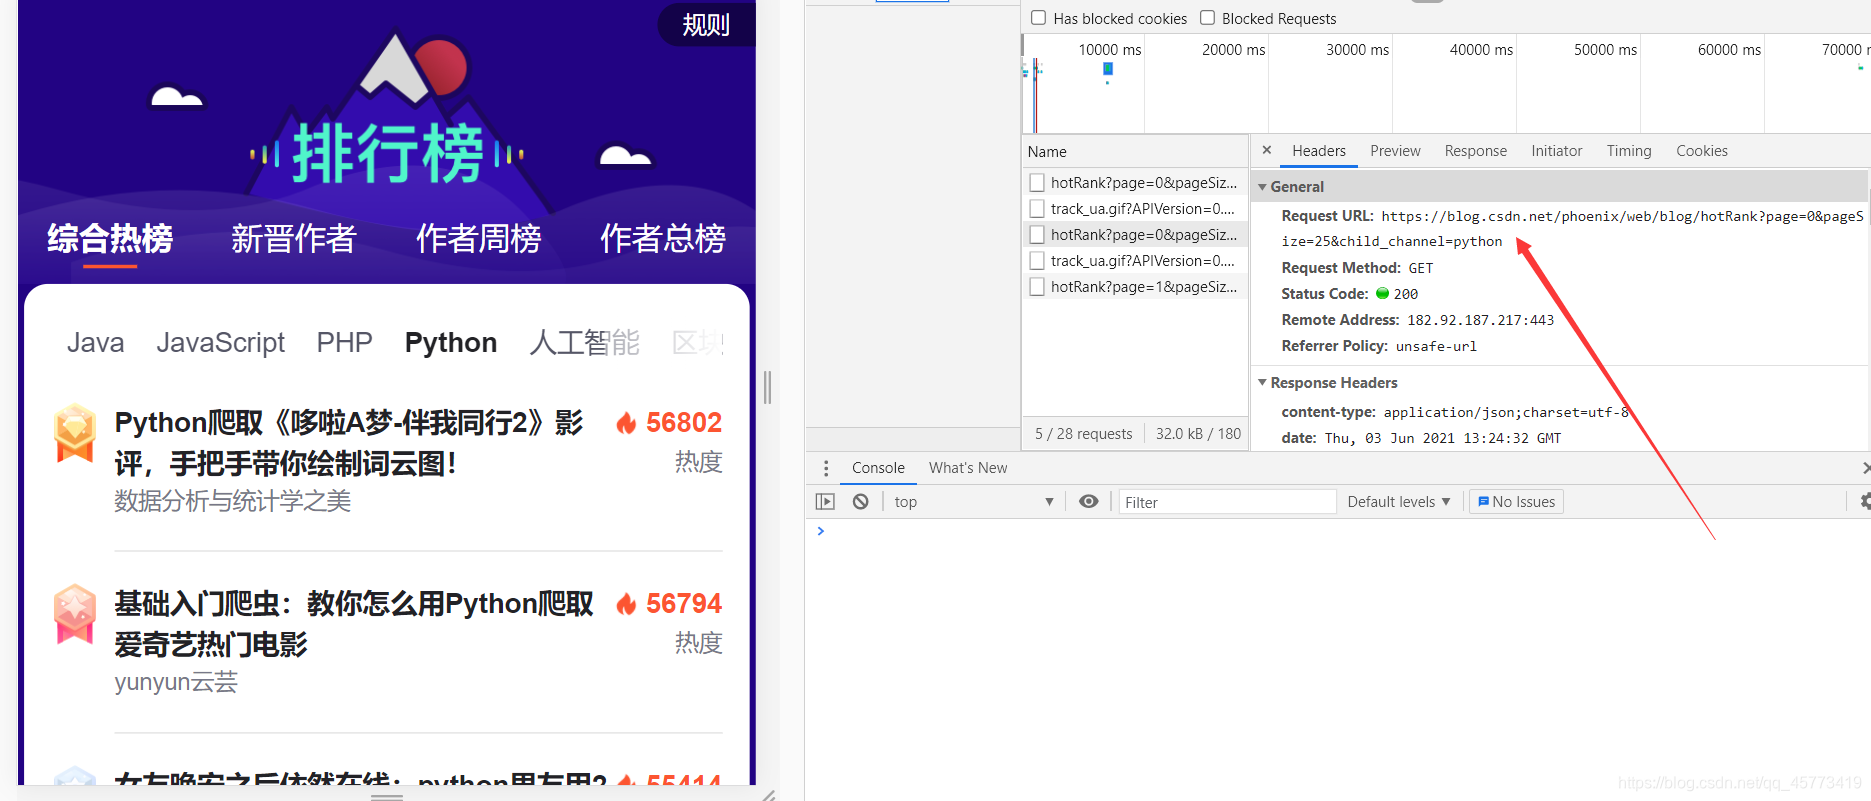The height and width of the screenshot is (801, 1871).
Task: Choose the Java category
Action: [x=96, y=343]
